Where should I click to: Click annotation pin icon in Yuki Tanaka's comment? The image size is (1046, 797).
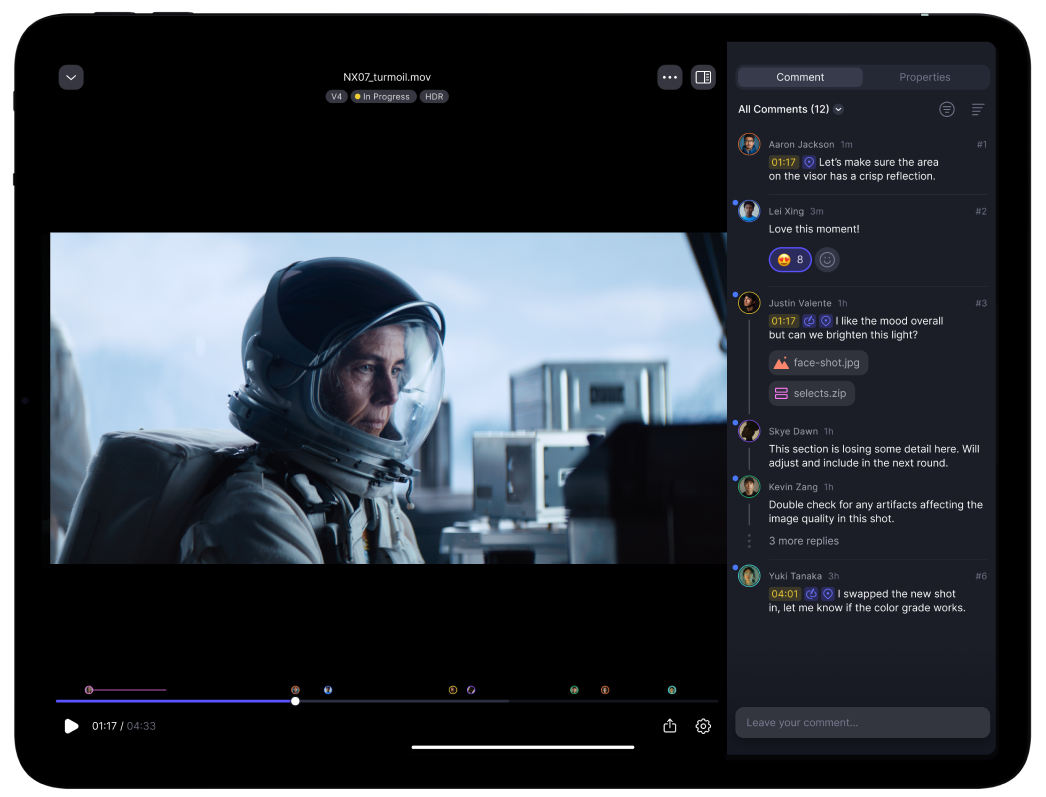[x=828, y=594]
